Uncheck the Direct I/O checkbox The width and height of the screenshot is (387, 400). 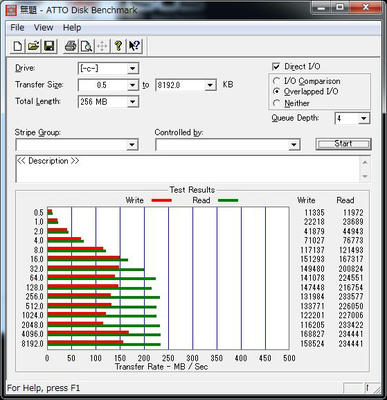coord(276,66)
